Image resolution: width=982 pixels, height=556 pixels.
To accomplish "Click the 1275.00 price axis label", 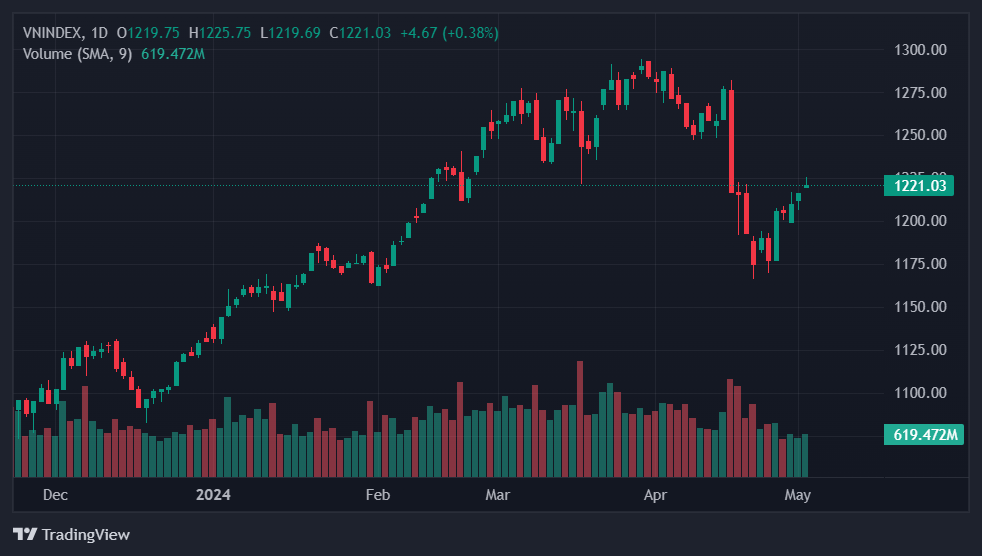I will (919, 93).
